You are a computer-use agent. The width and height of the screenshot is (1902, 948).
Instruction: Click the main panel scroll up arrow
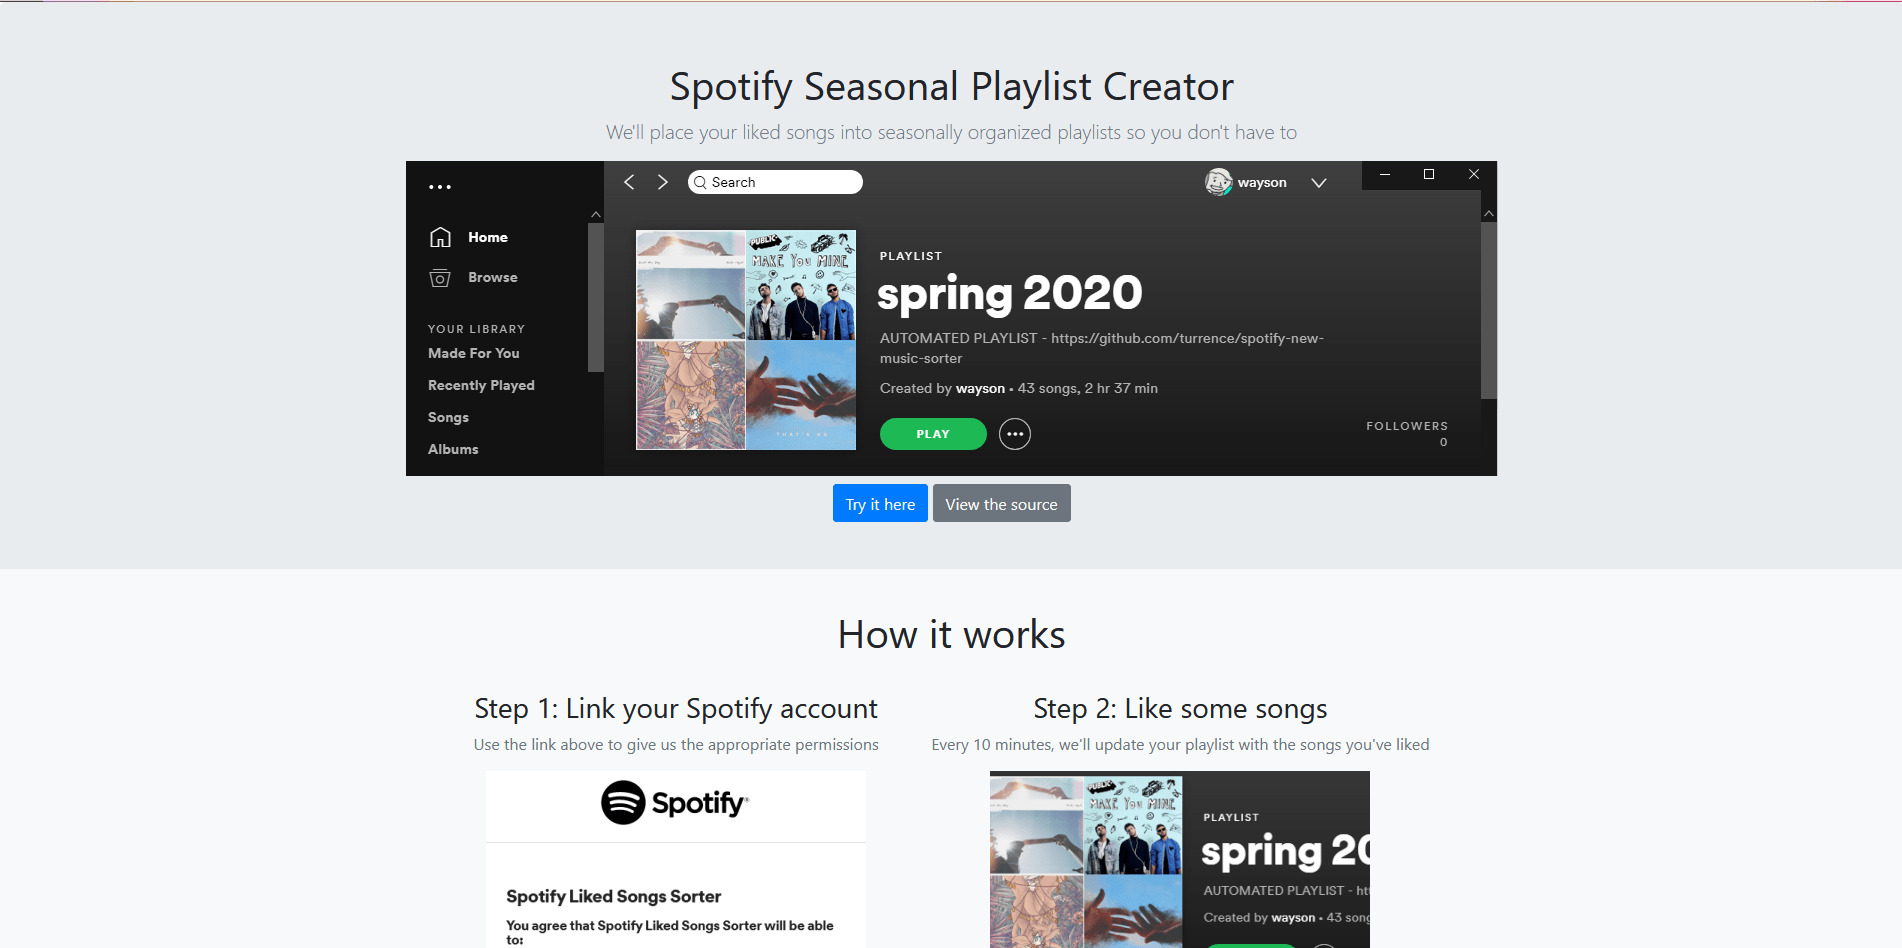pyautogui.click(x=1489, y=214)
